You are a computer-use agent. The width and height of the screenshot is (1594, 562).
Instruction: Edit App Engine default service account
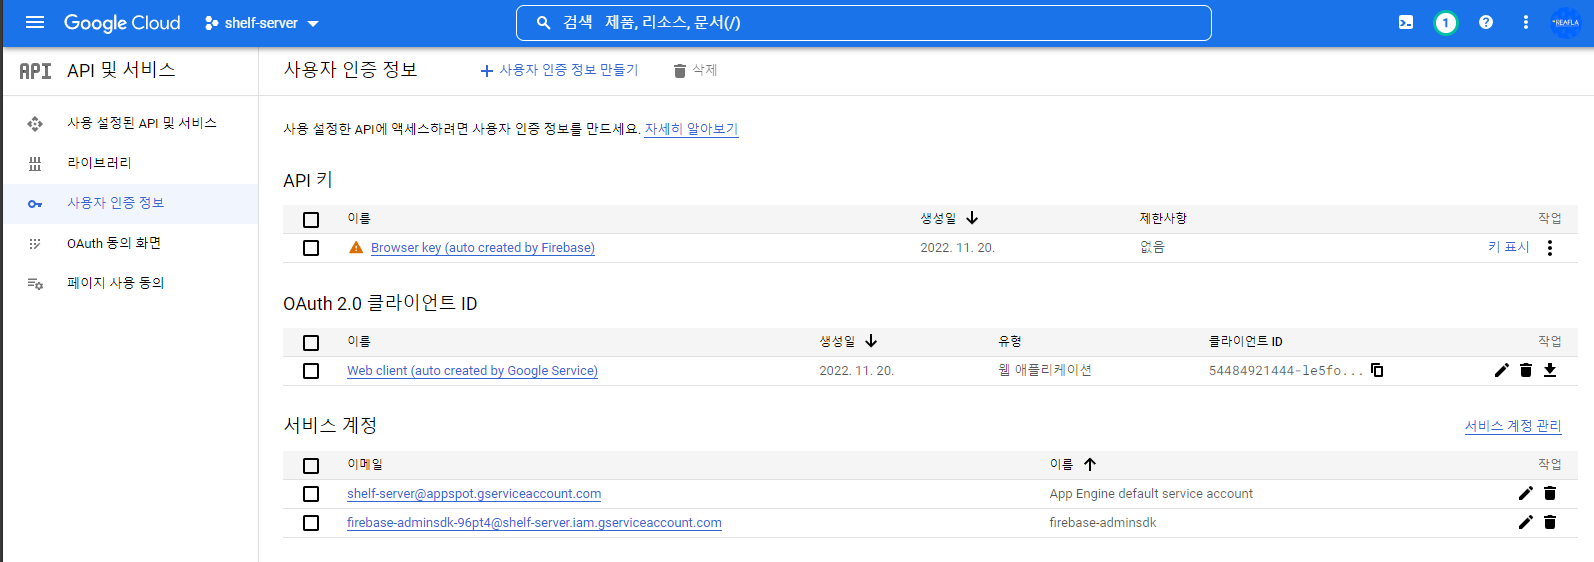click(1525, 493)
